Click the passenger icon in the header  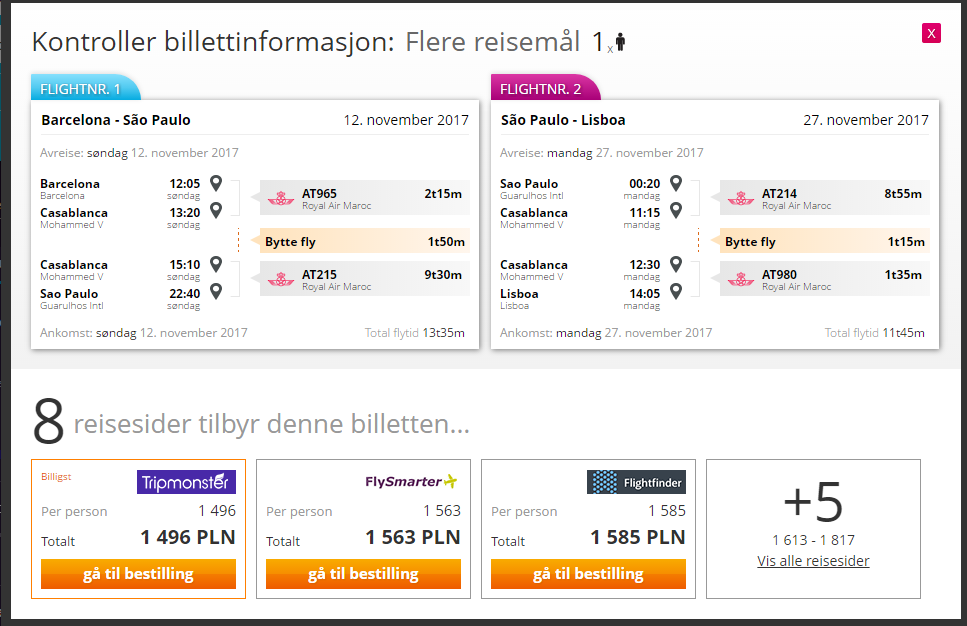620,42
